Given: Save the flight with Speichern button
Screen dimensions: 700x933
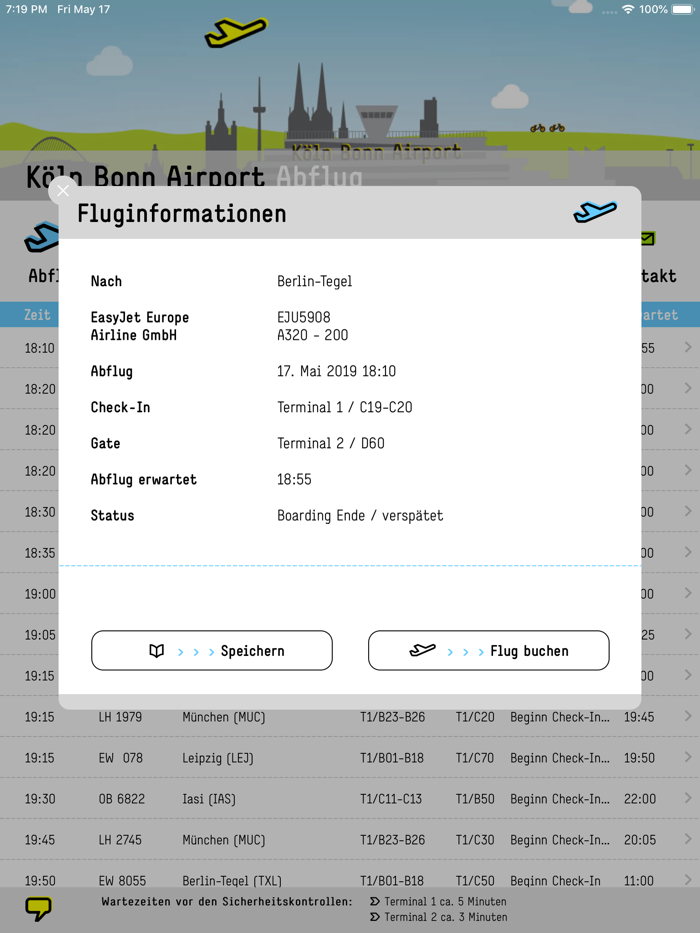Looking at the screenshot, I should click(x=211, y=650).
